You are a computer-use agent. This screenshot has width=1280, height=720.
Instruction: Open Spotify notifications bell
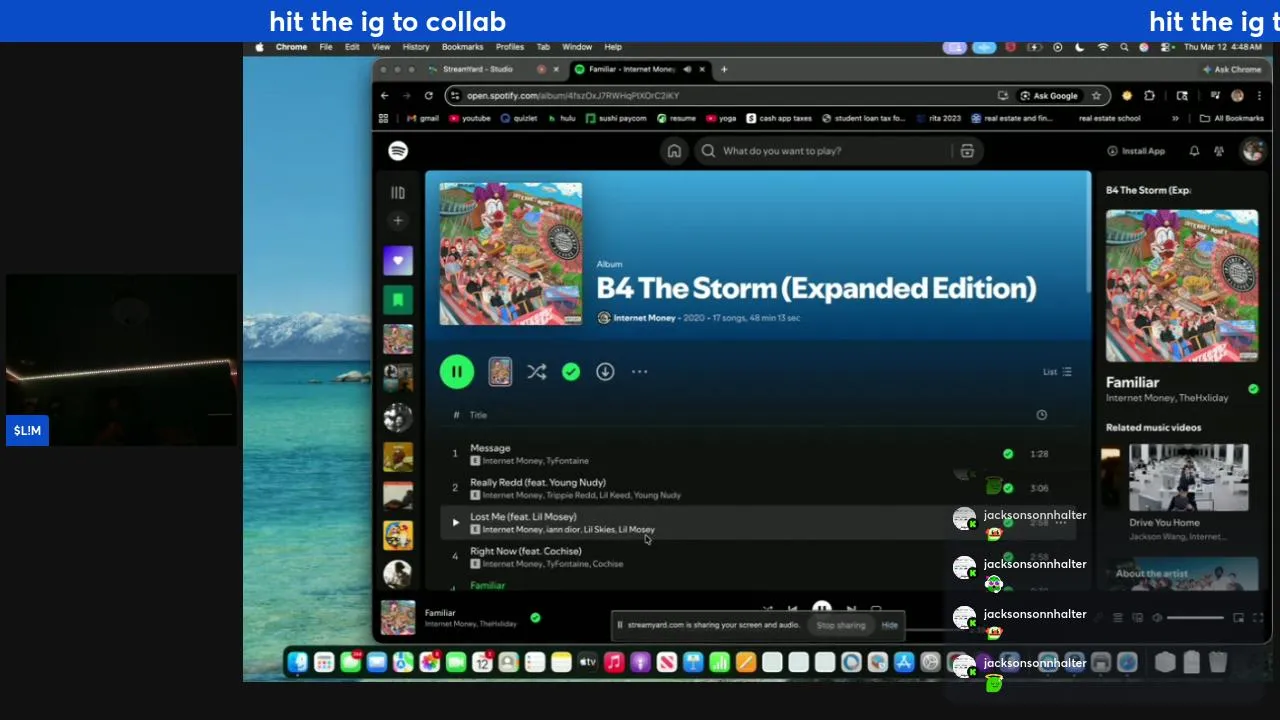[1194, 151]
